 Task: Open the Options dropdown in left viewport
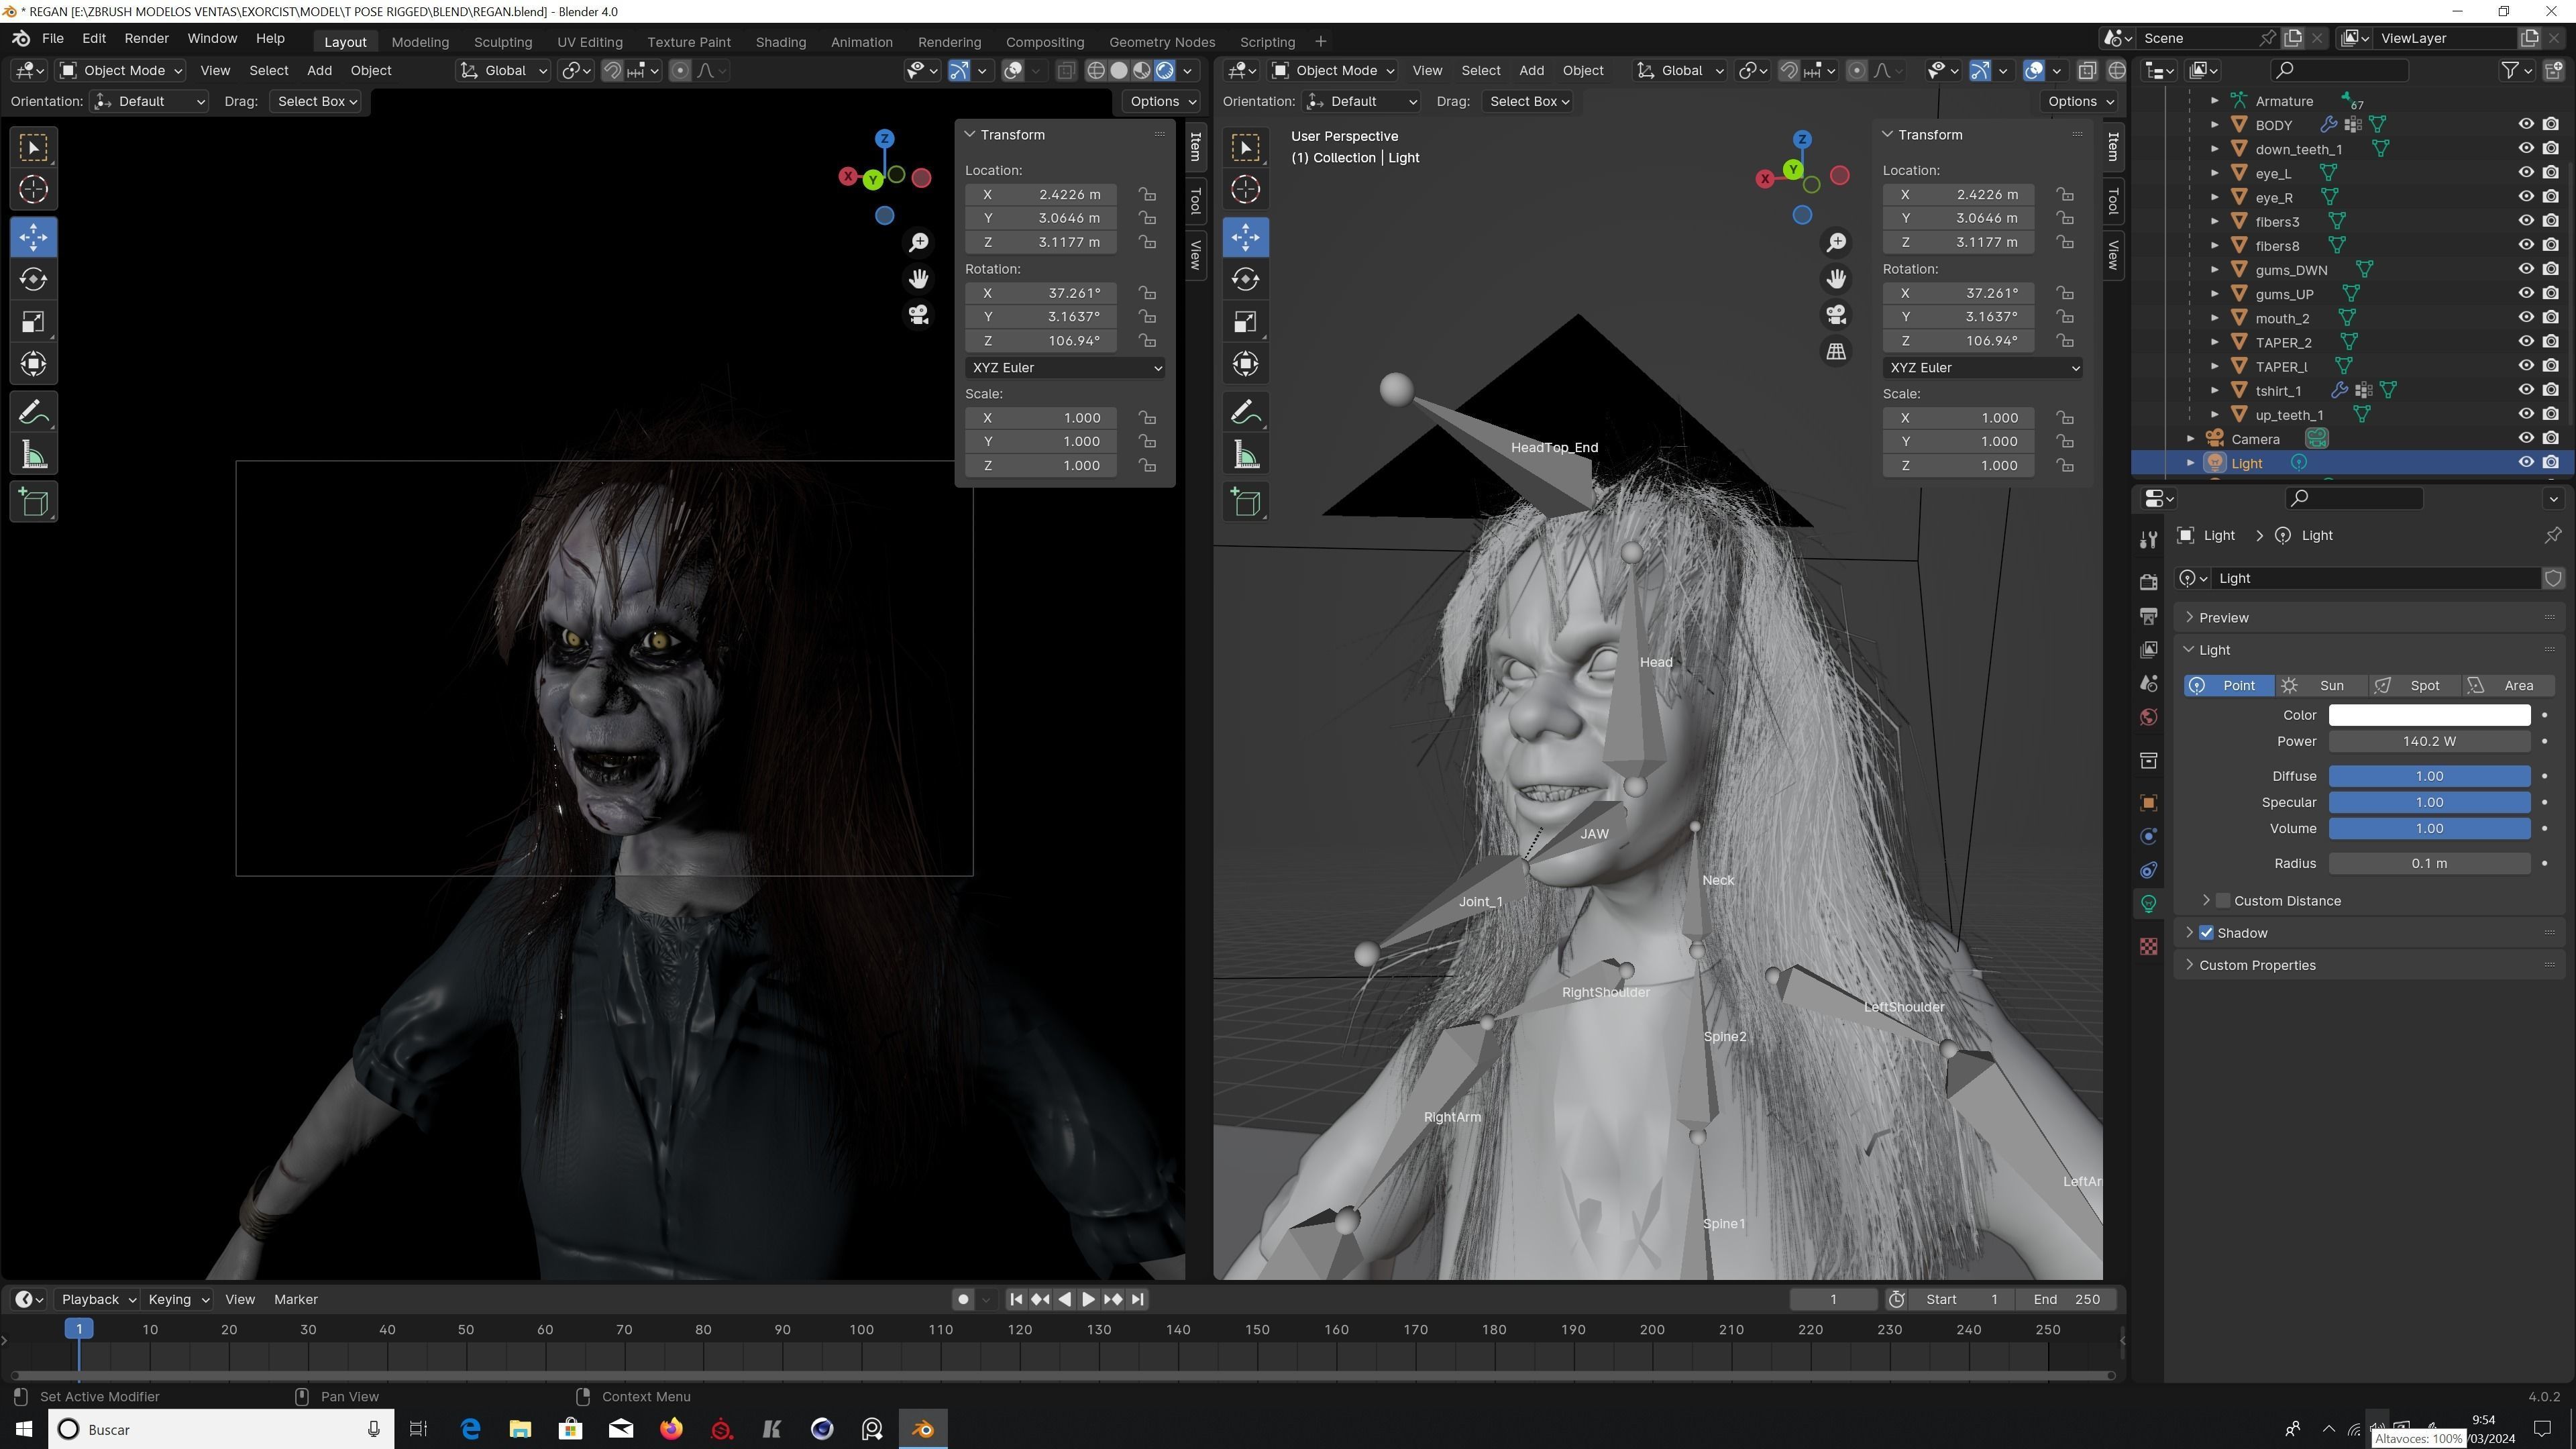click(1161, 102)
